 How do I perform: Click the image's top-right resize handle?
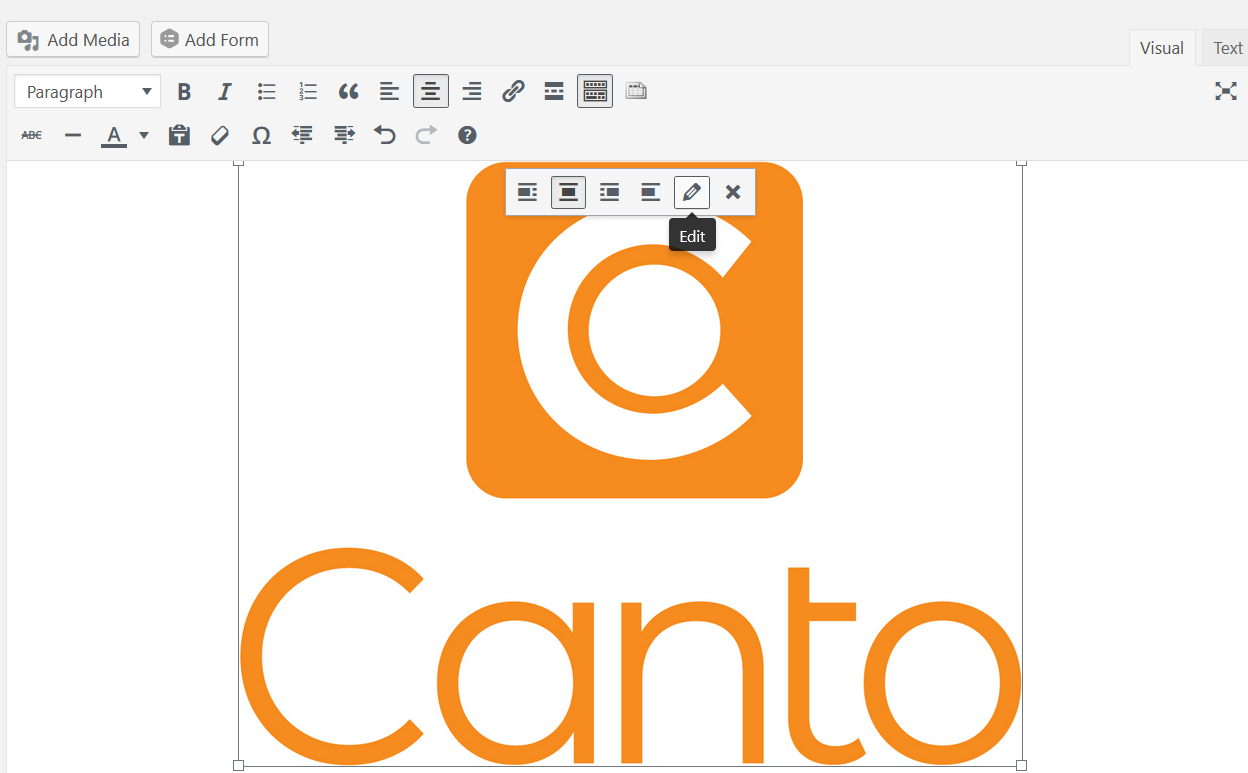(1021, 162)
